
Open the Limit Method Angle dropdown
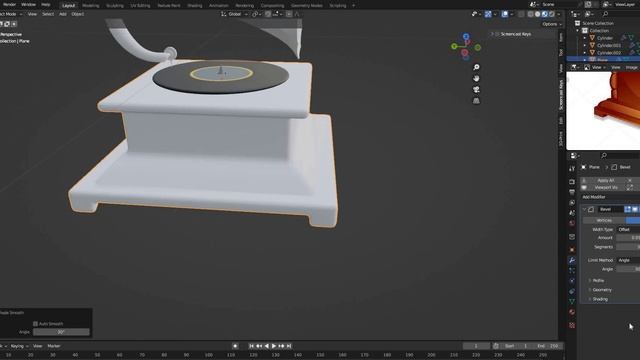(x=628, y=260)
